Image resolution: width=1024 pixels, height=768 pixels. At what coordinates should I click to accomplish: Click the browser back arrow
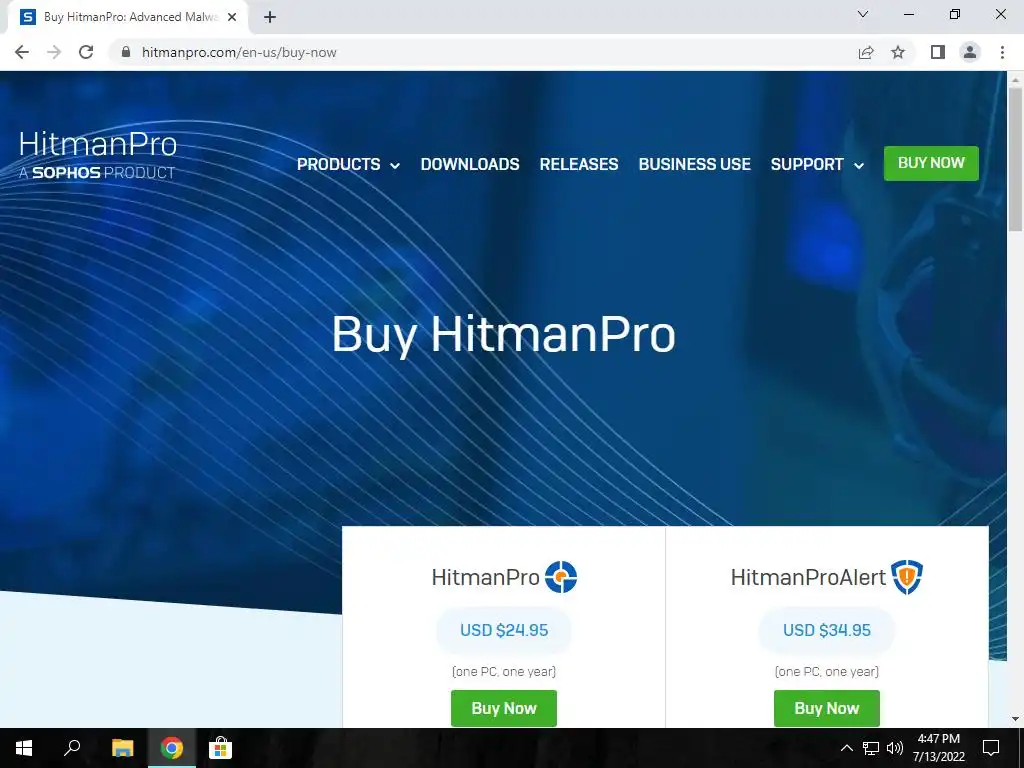coord(22,52)
